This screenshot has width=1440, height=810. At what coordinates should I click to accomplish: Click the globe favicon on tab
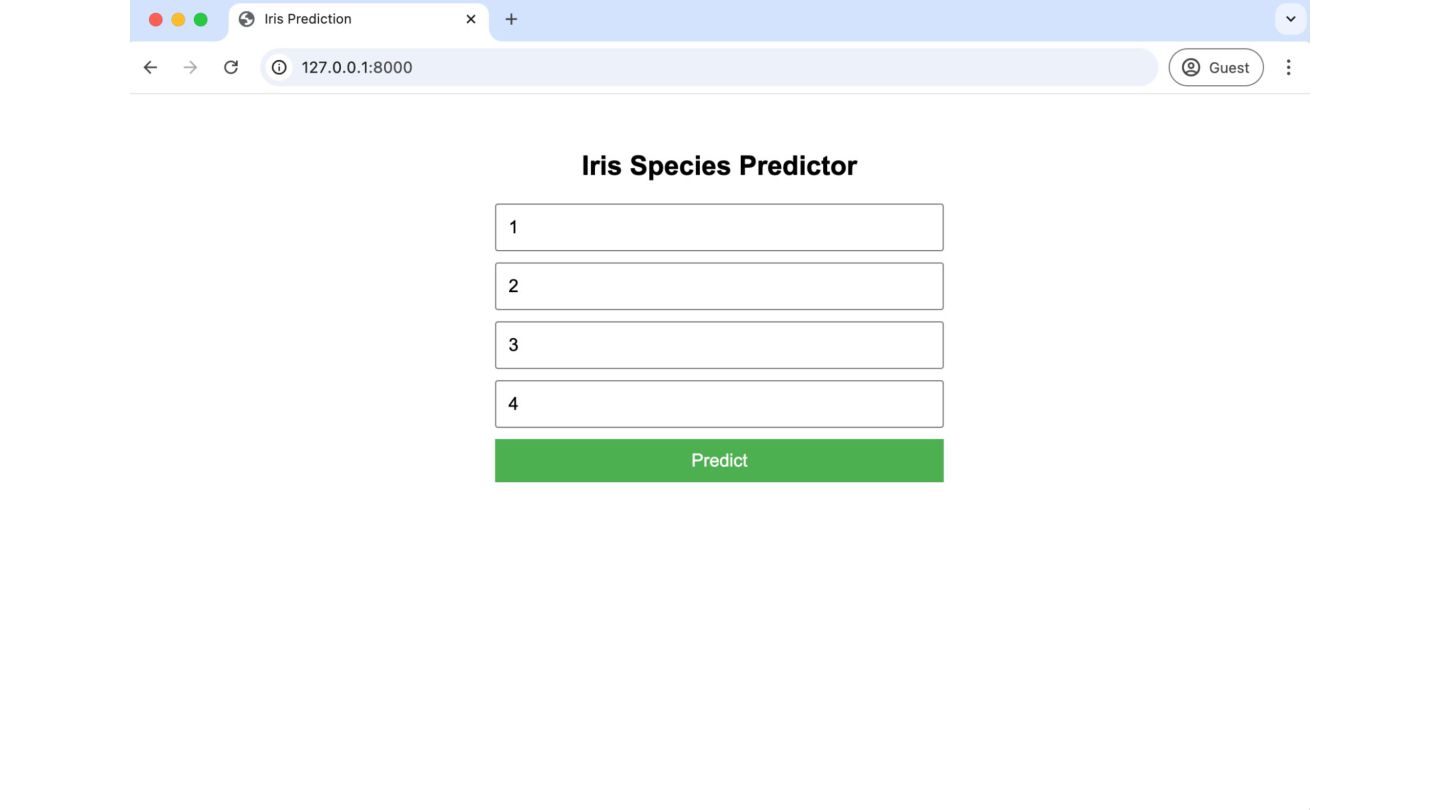point(247,19)
